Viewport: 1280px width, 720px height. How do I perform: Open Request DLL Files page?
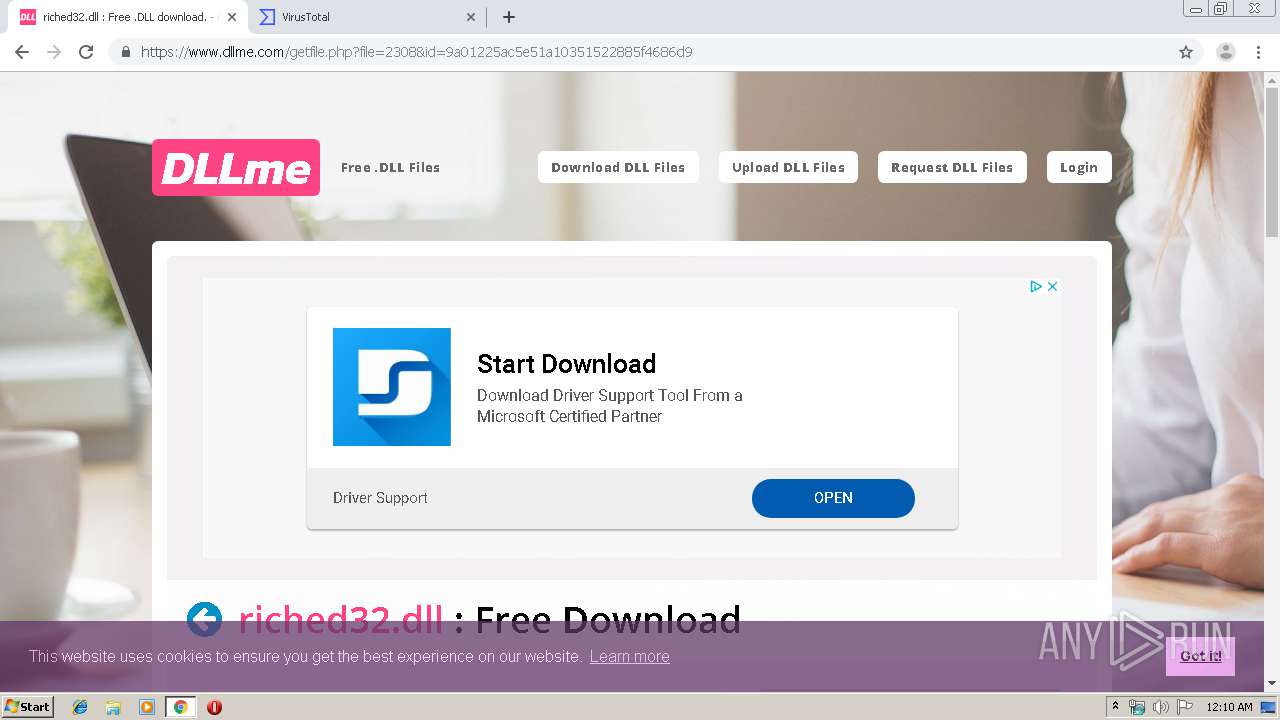[952, 167]
